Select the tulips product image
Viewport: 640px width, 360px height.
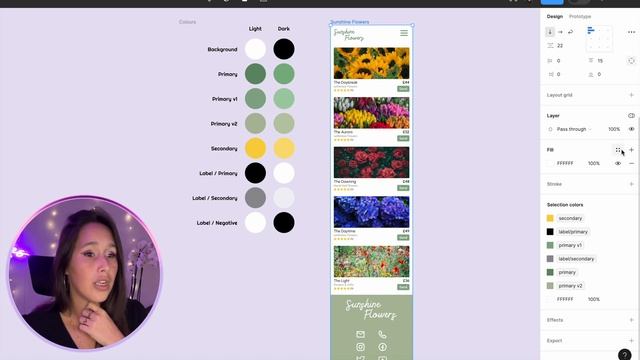click(371, 113)
